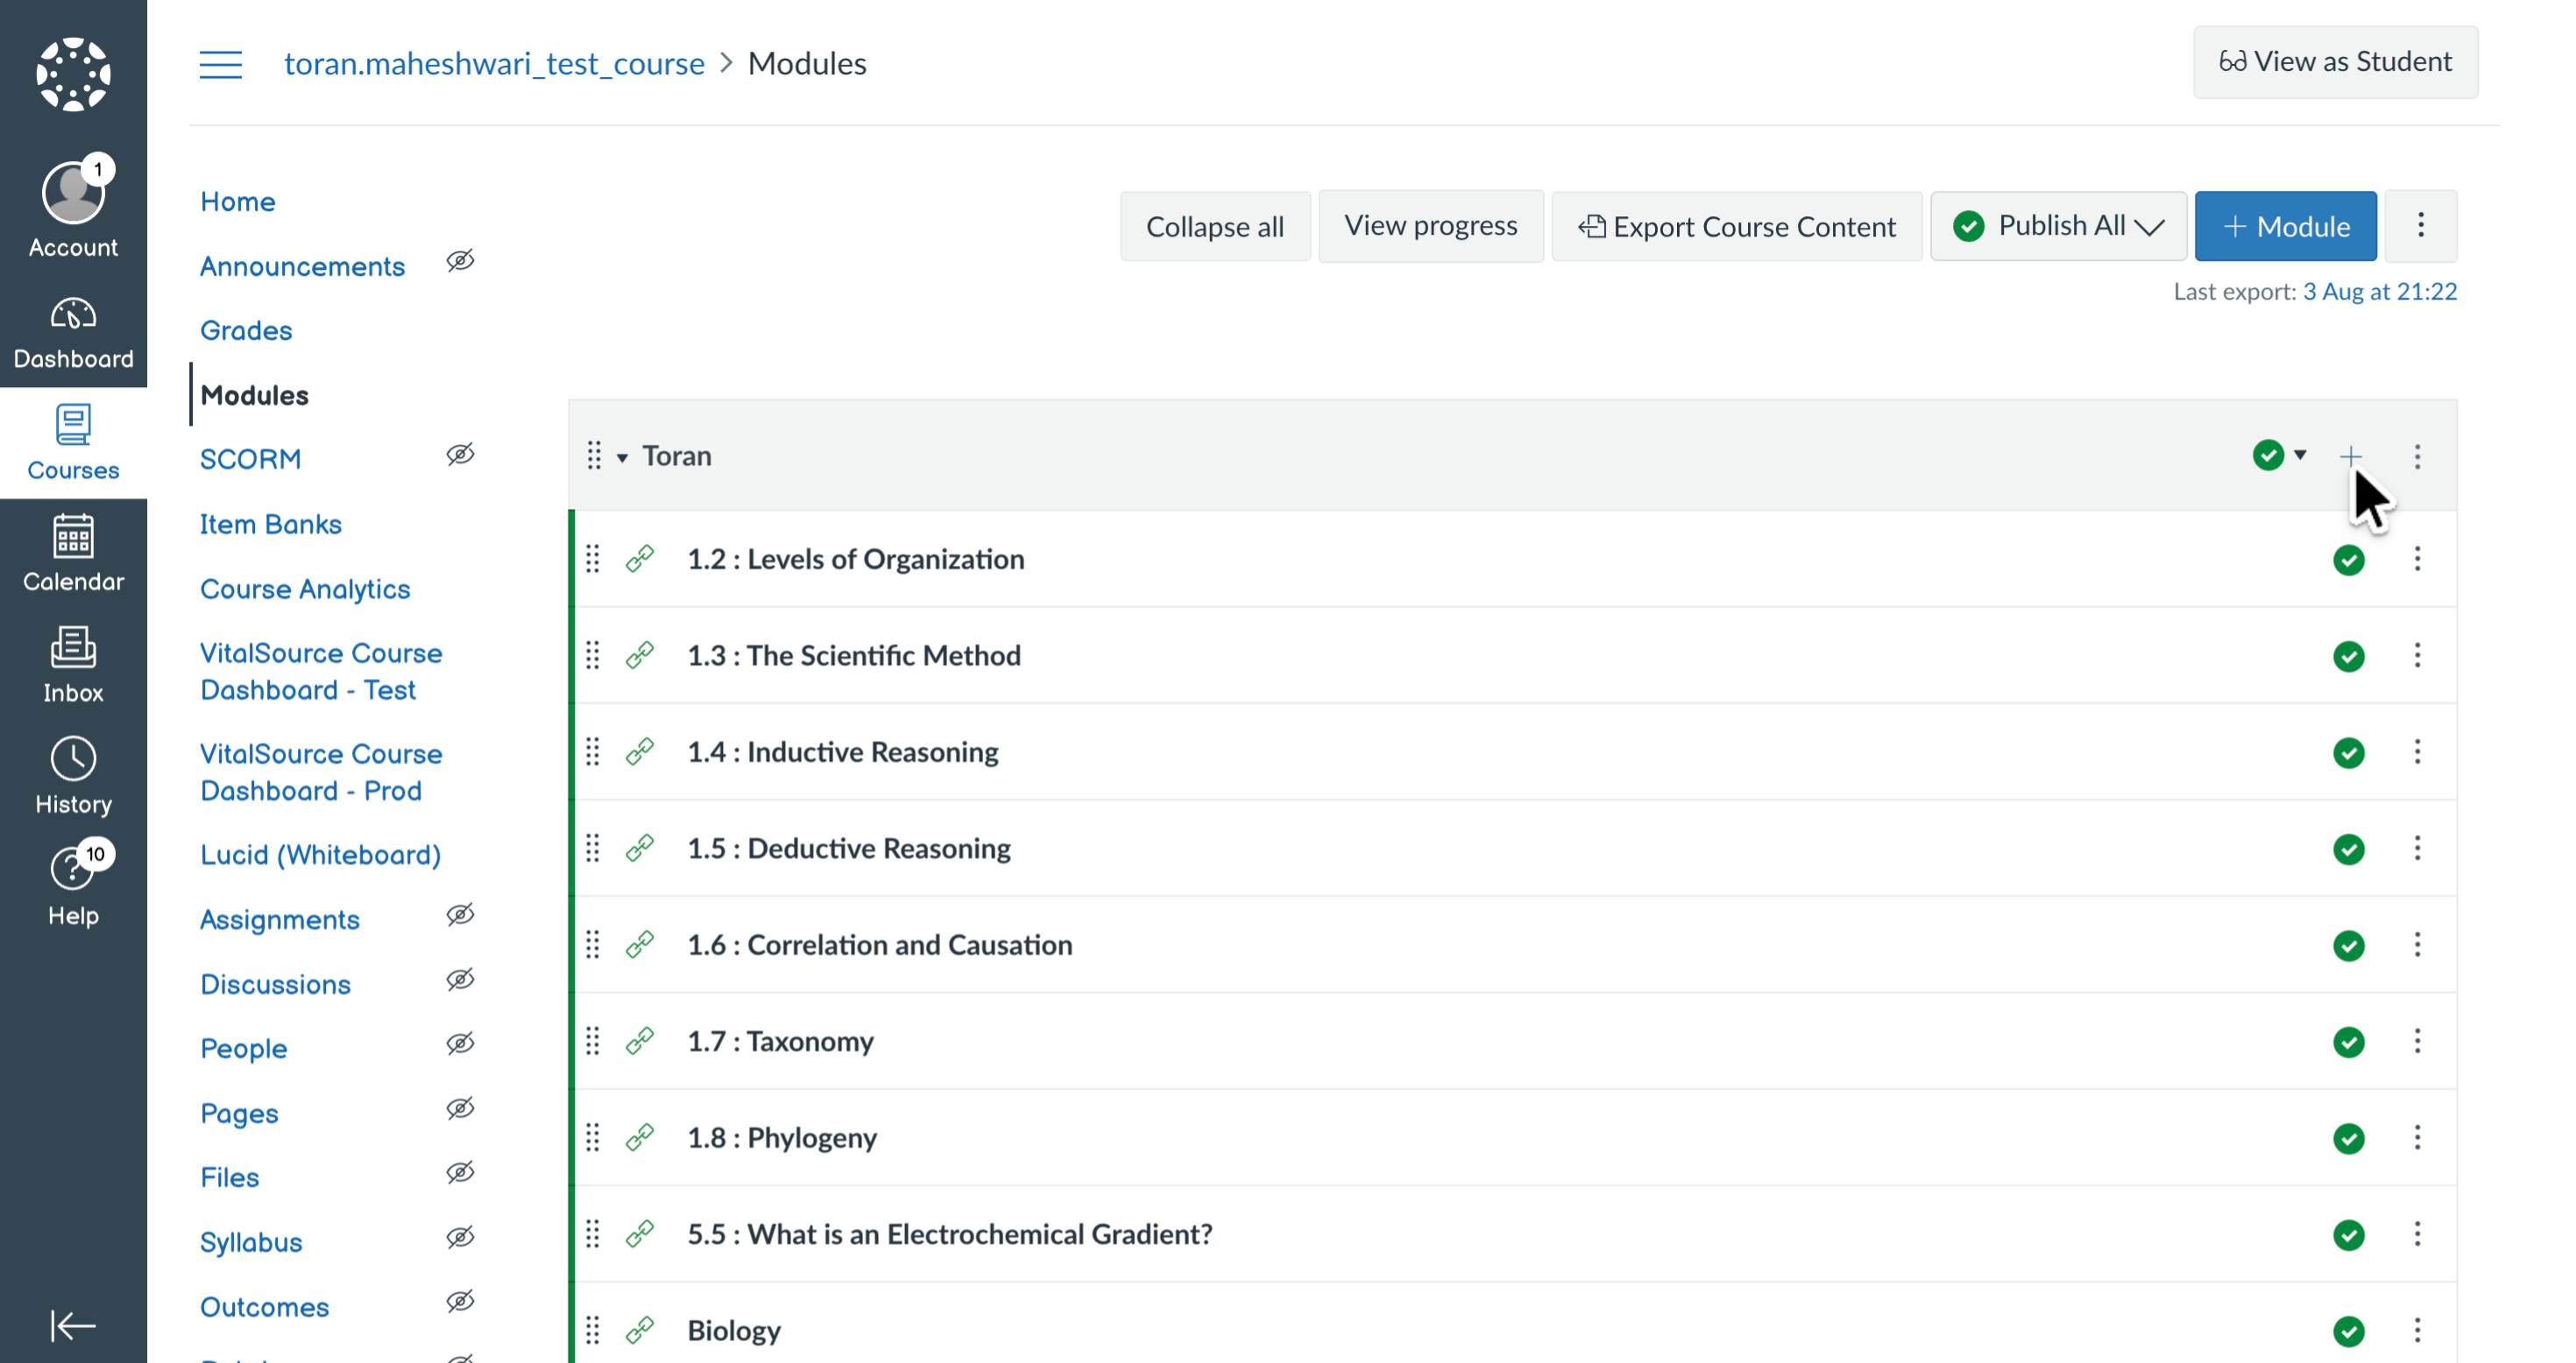Open options for Biology item

(x=2417, y=1330)
